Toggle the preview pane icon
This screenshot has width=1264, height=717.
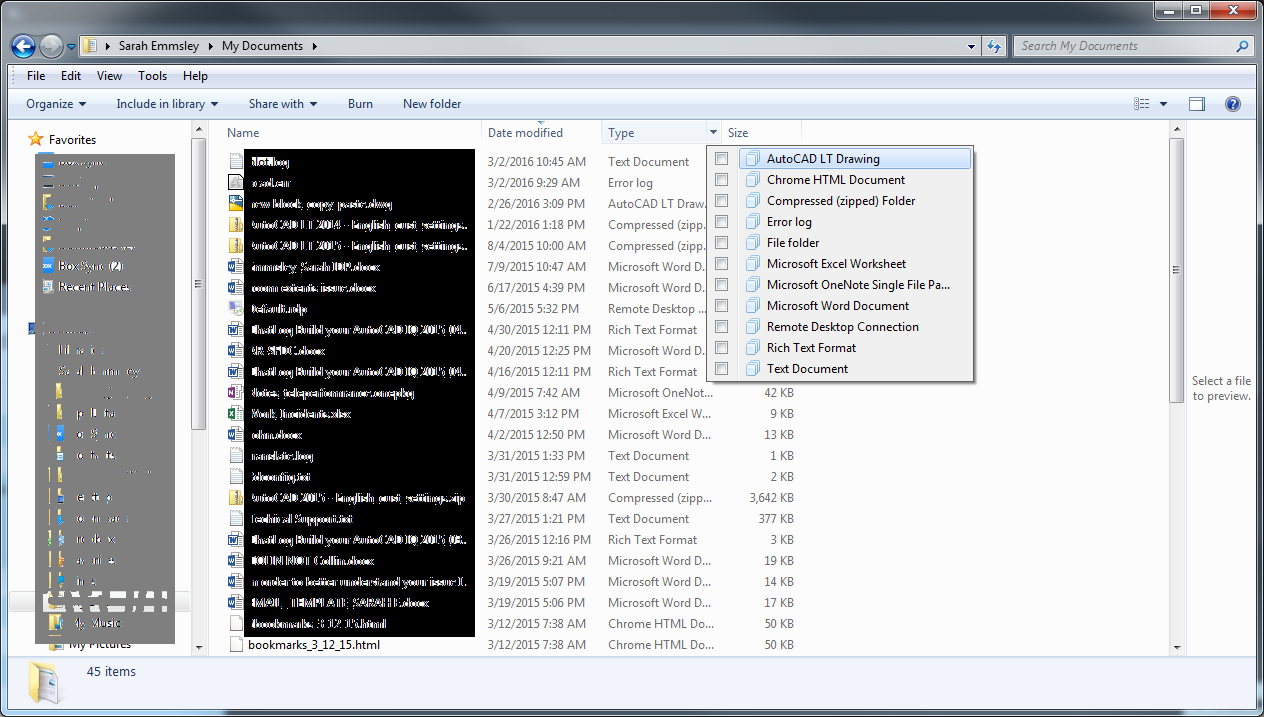tap(1197, 104)
